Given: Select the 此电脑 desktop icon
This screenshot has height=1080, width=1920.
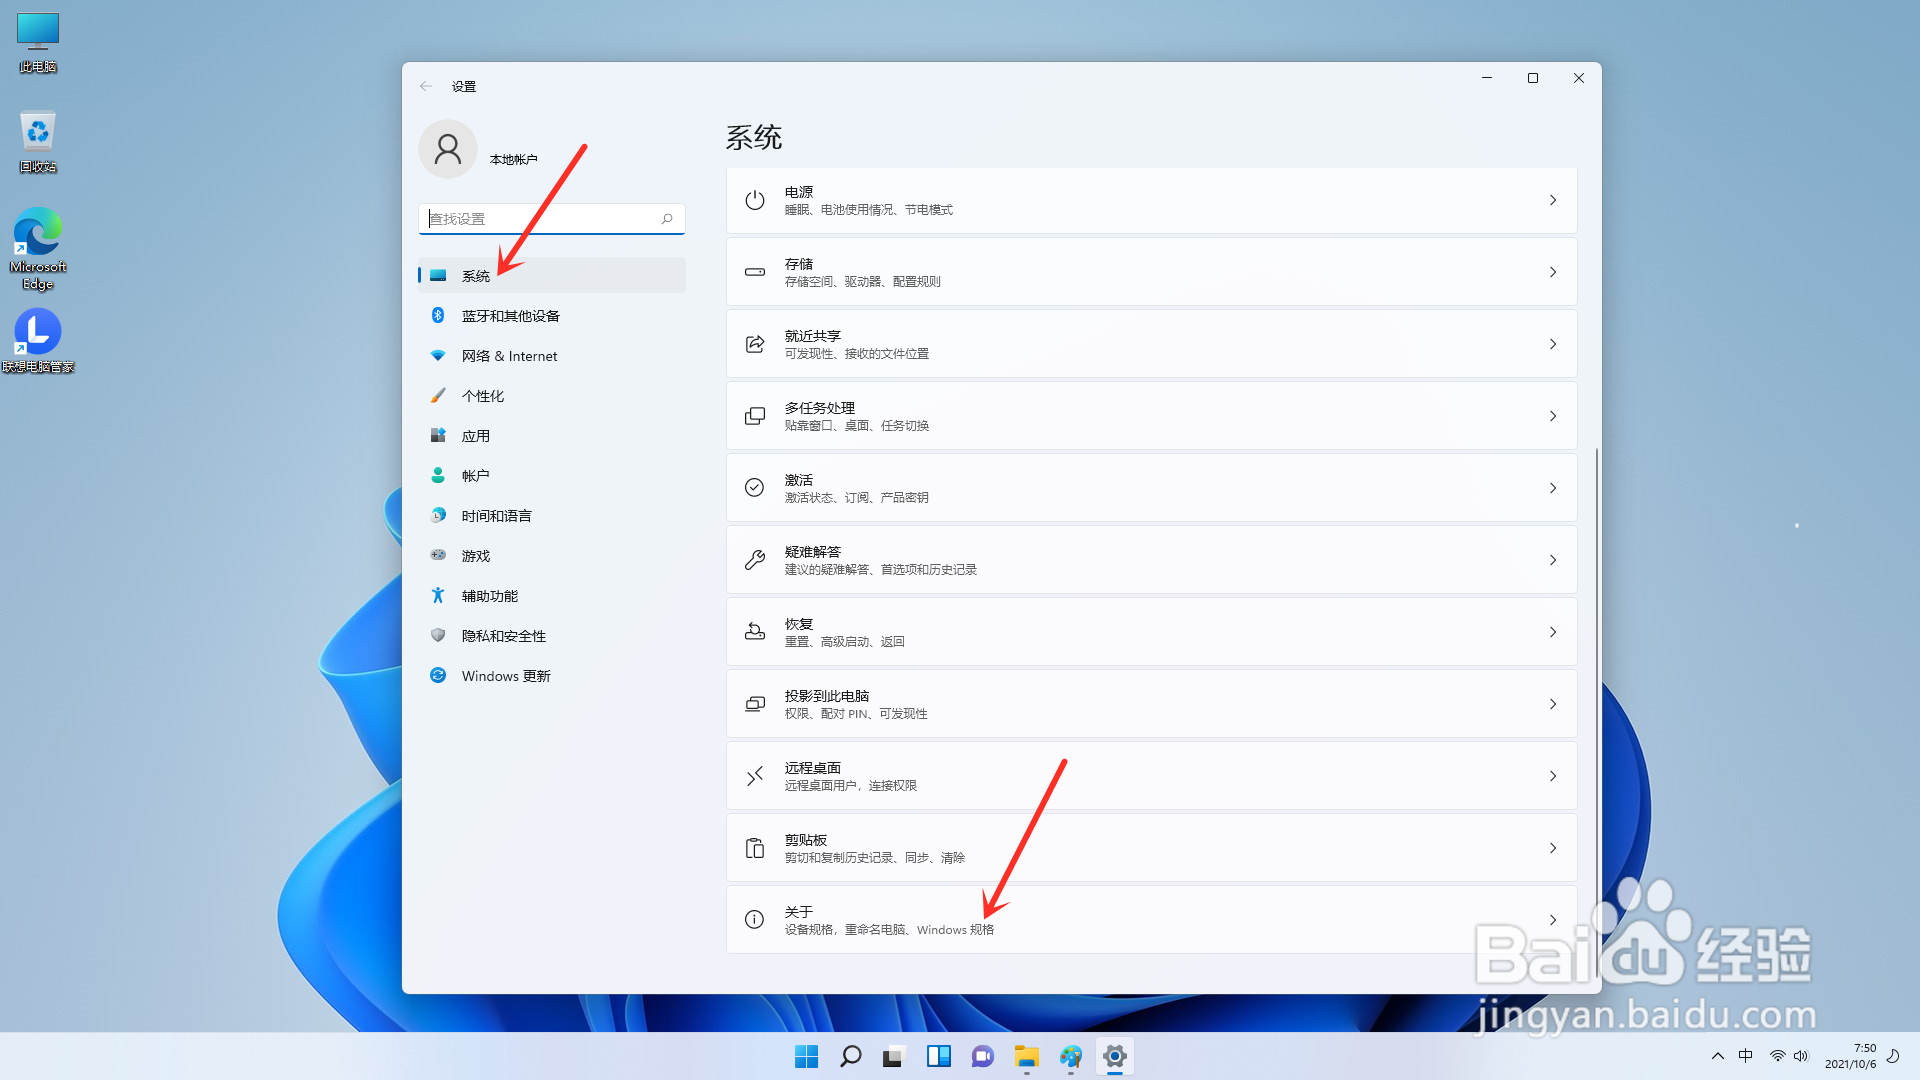Looking at the screenshot, I should point(38,43).
